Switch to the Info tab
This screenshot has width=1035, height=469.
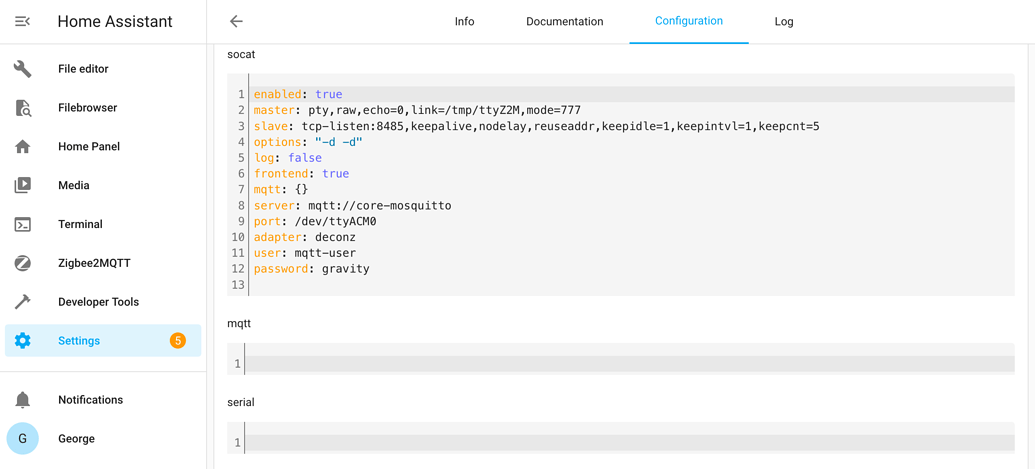[465, 22]
